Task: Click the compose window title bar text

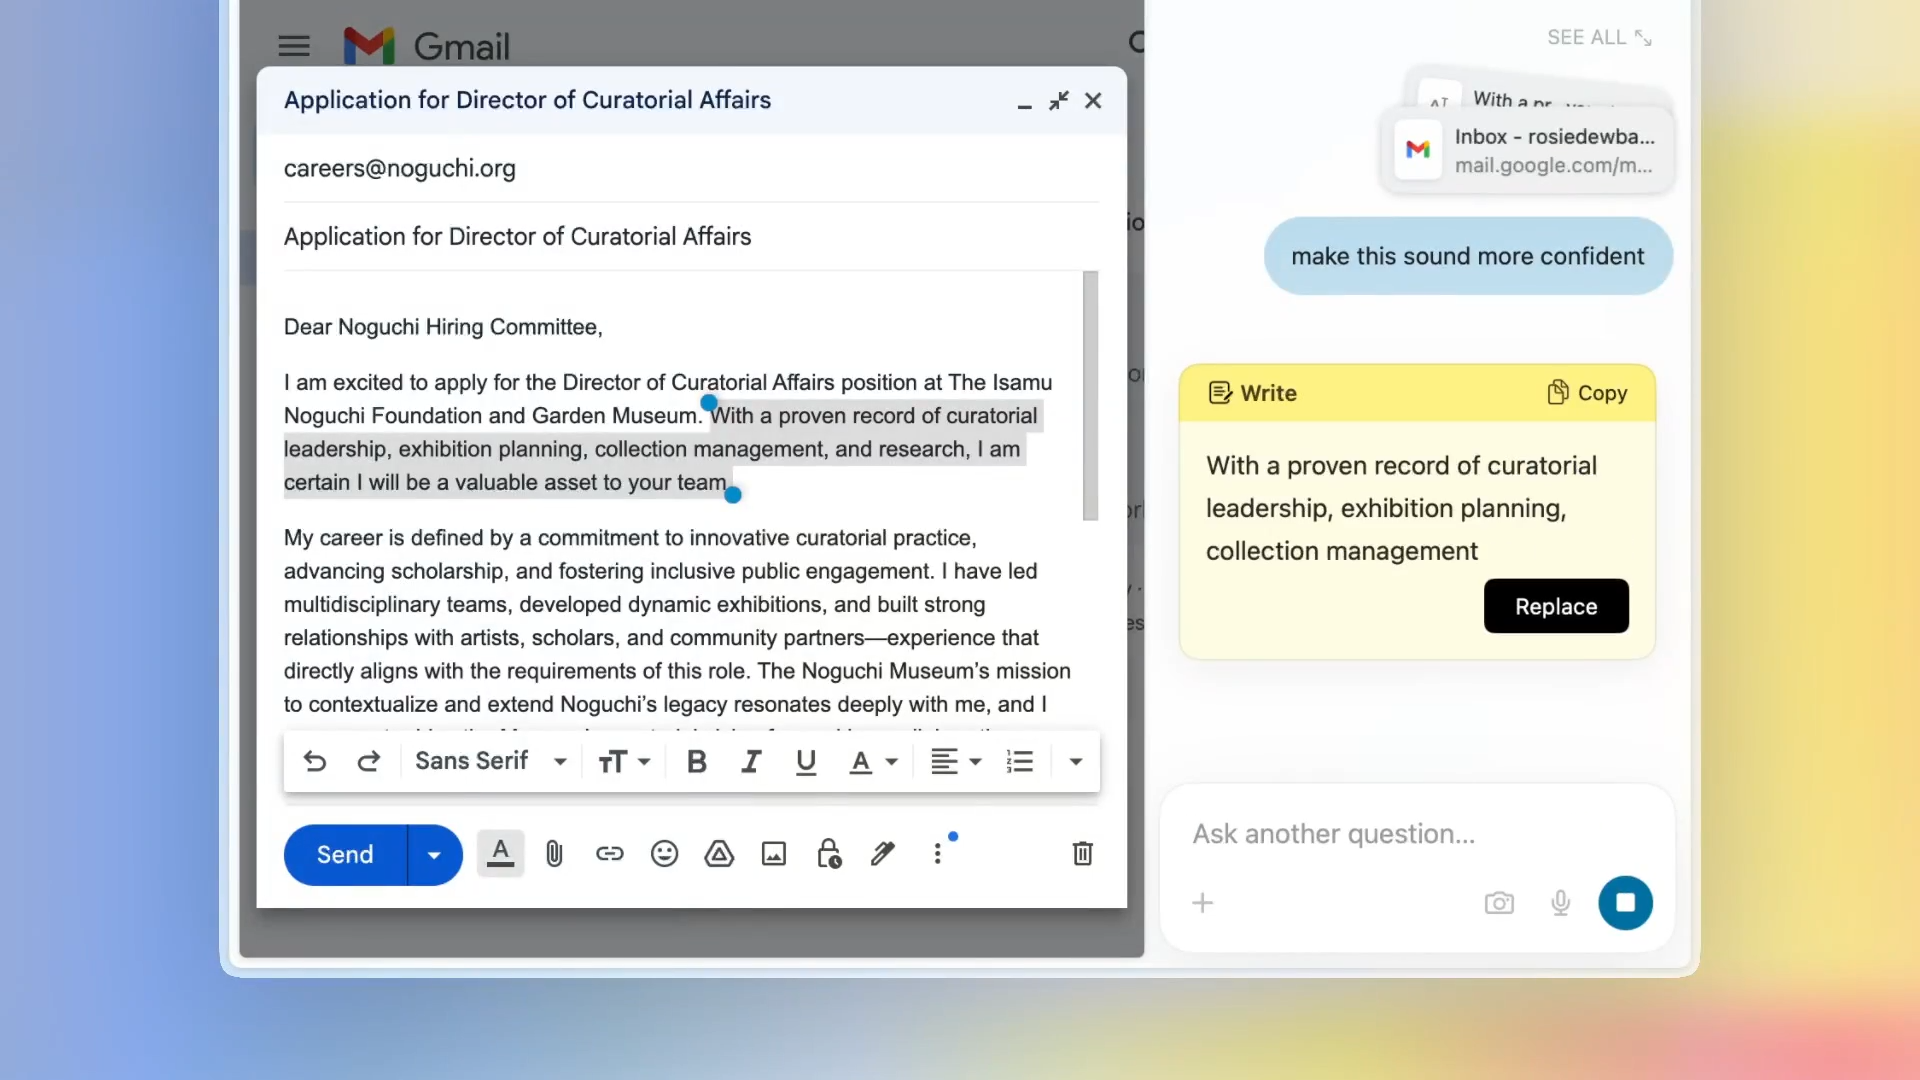Action: point(527,100)
